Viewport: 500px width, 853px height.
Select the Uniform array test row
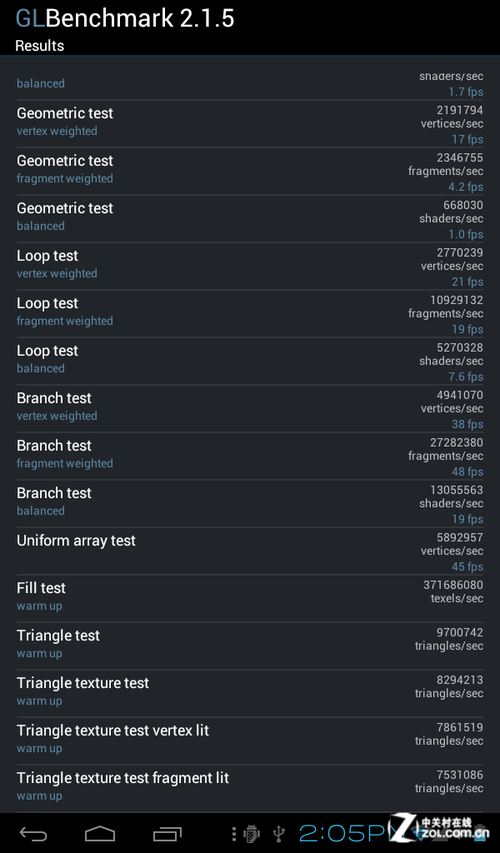[250, 551]
